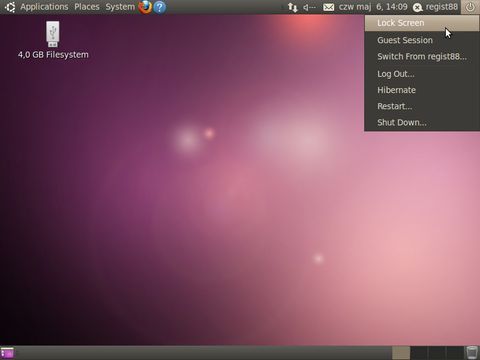
Task: Click the 4,0 GB Filesystem label
Action: pos(53,55)
